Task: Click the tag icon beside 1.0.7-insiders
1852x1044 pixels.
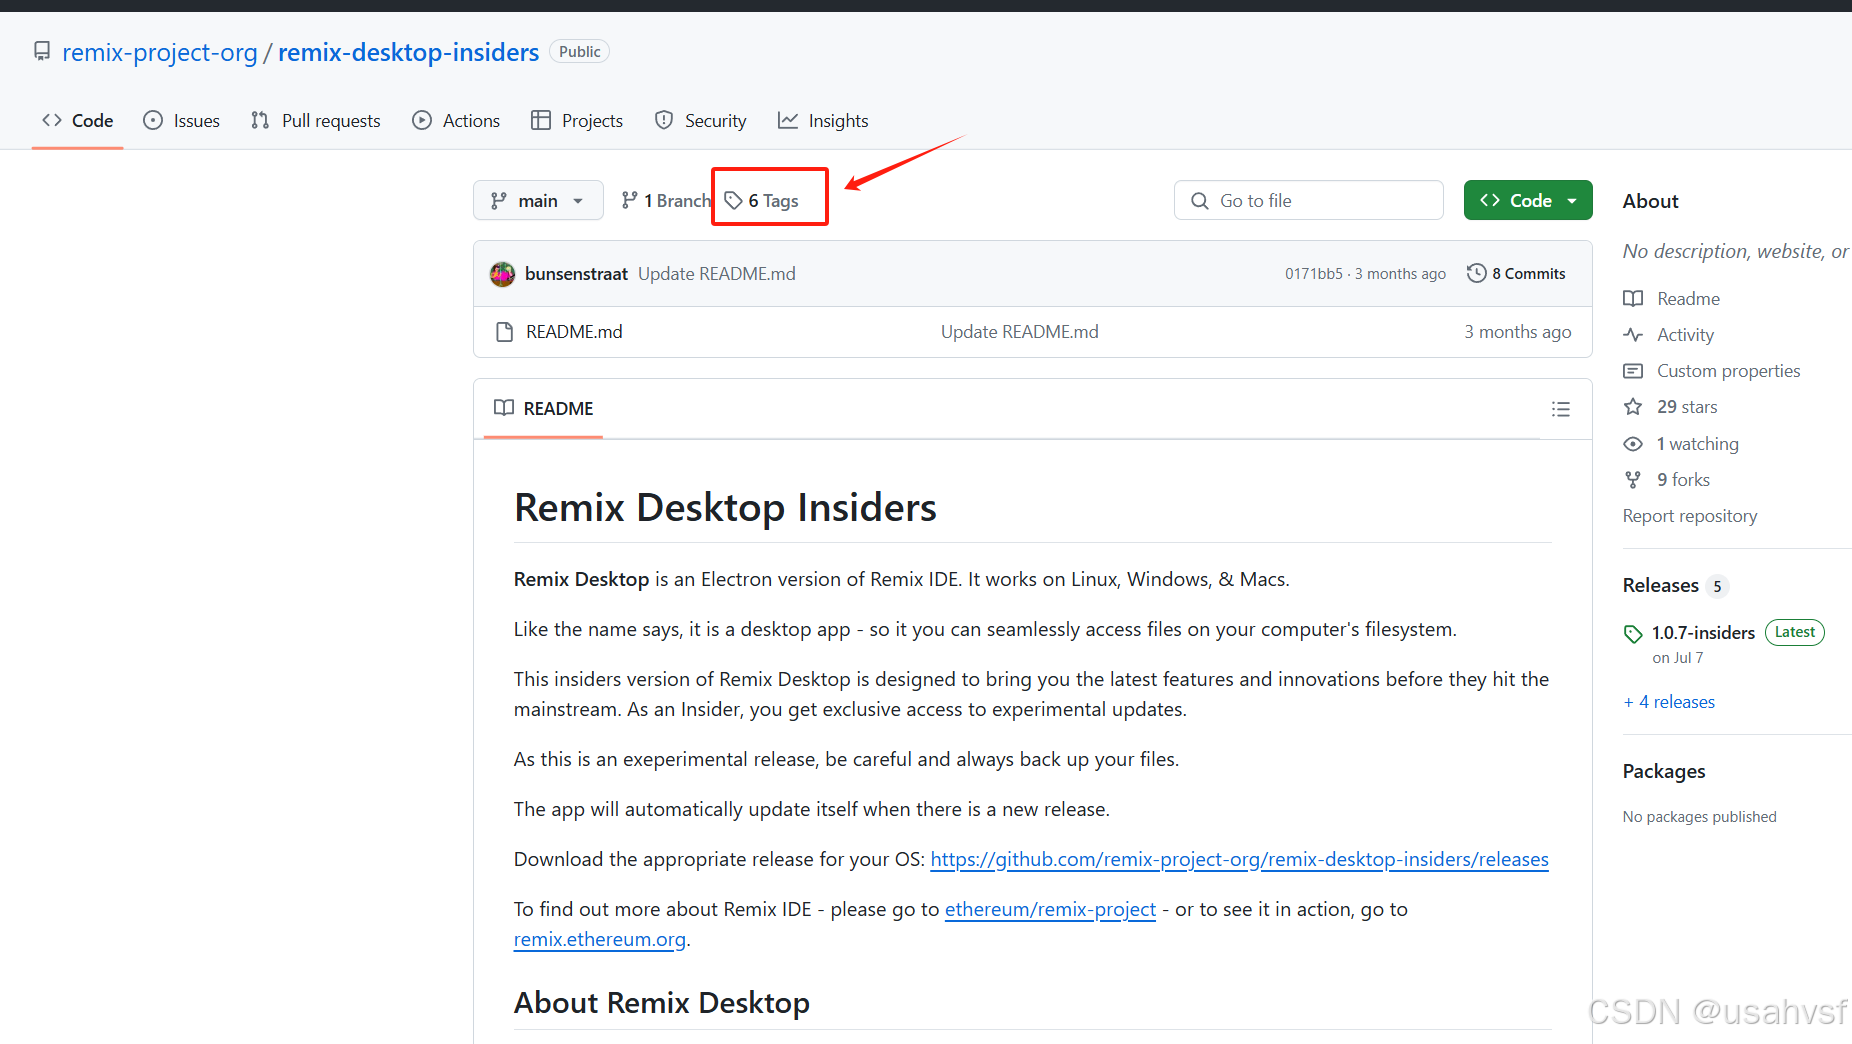Action: pyautogui.click(x=1633, y=633)
